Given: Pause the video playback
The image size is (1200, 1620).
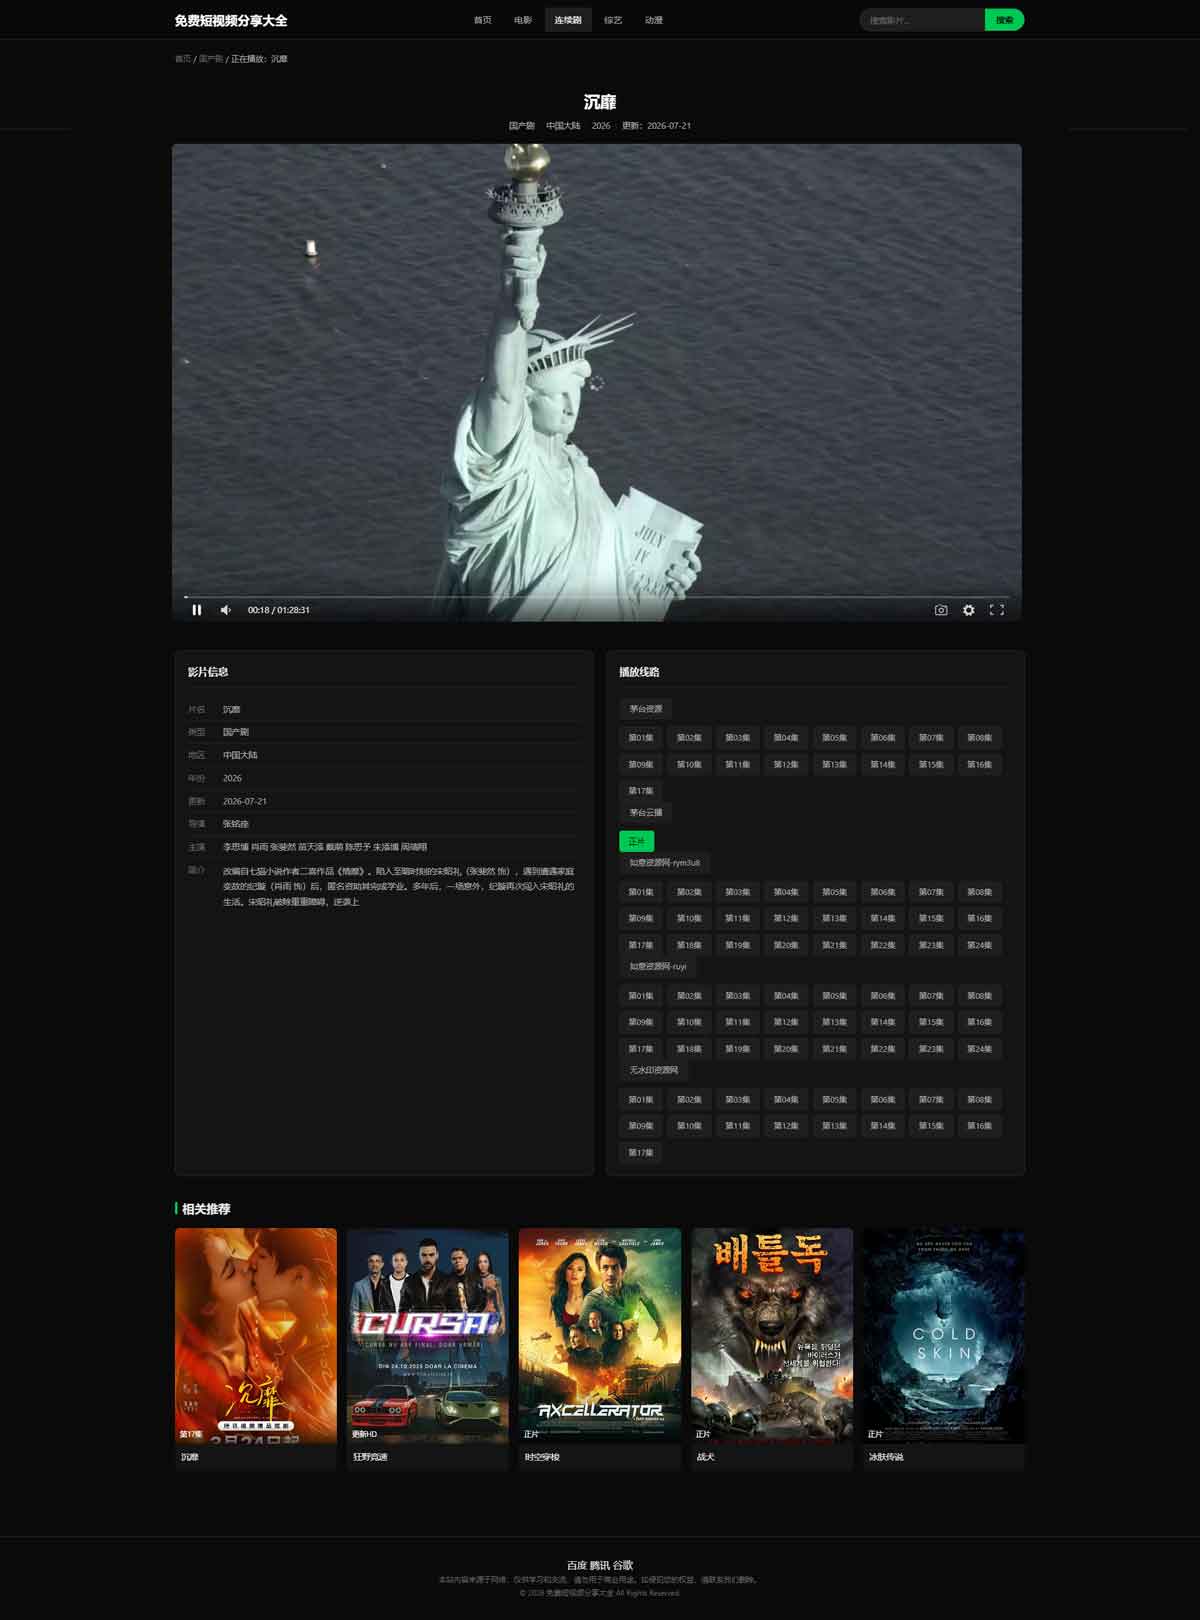Looking at the screenshot, I should (x=197, y=610).
